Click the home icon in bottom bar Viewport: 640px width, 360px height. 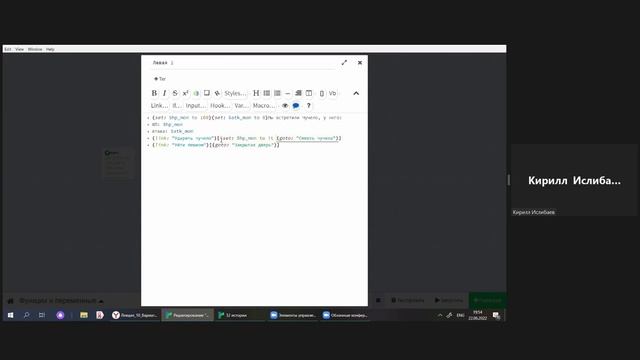[11, 300]
